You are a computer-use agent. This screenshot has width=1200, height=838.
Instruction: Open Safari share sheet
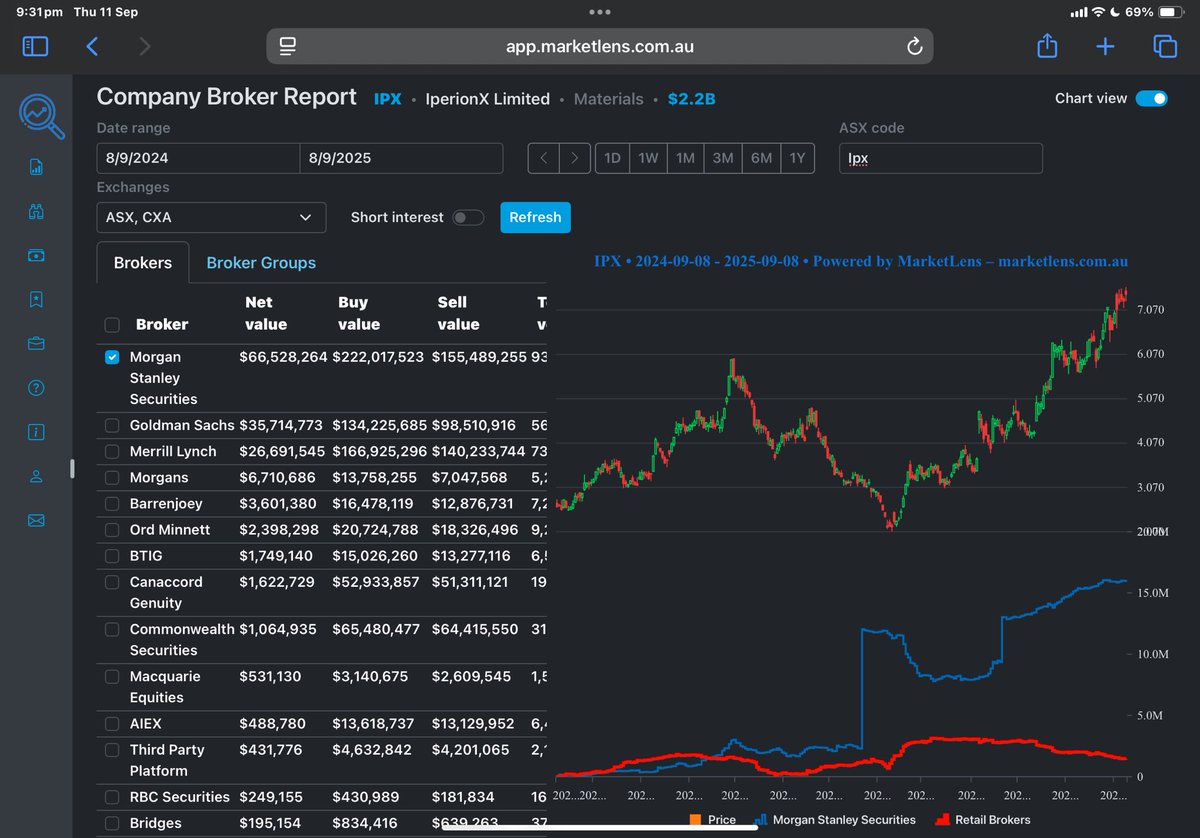1047,45
